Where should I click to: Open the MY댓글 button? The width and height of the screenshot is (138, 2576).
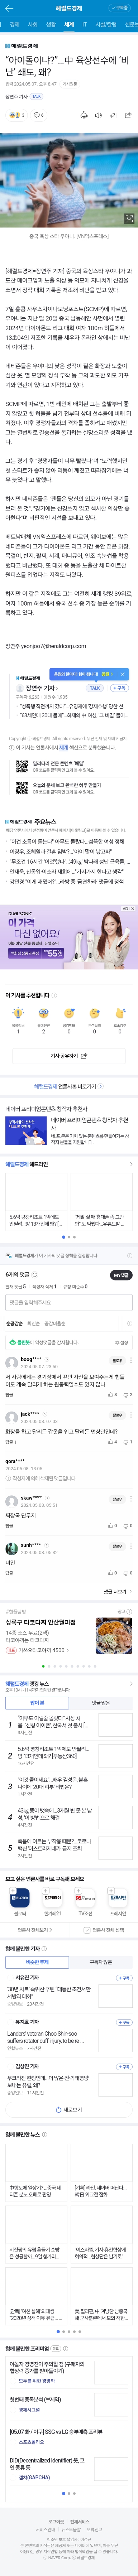click(121, 1275)
